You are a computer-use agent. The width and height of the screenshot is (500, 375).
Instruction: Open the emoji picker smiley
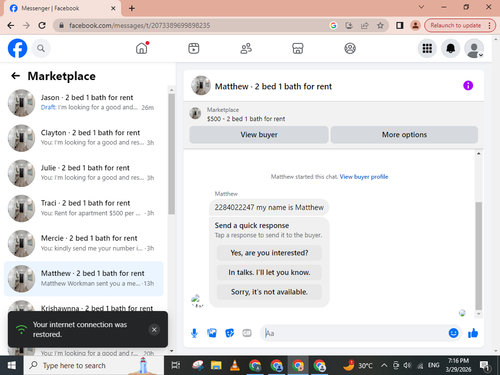[453, 333]
